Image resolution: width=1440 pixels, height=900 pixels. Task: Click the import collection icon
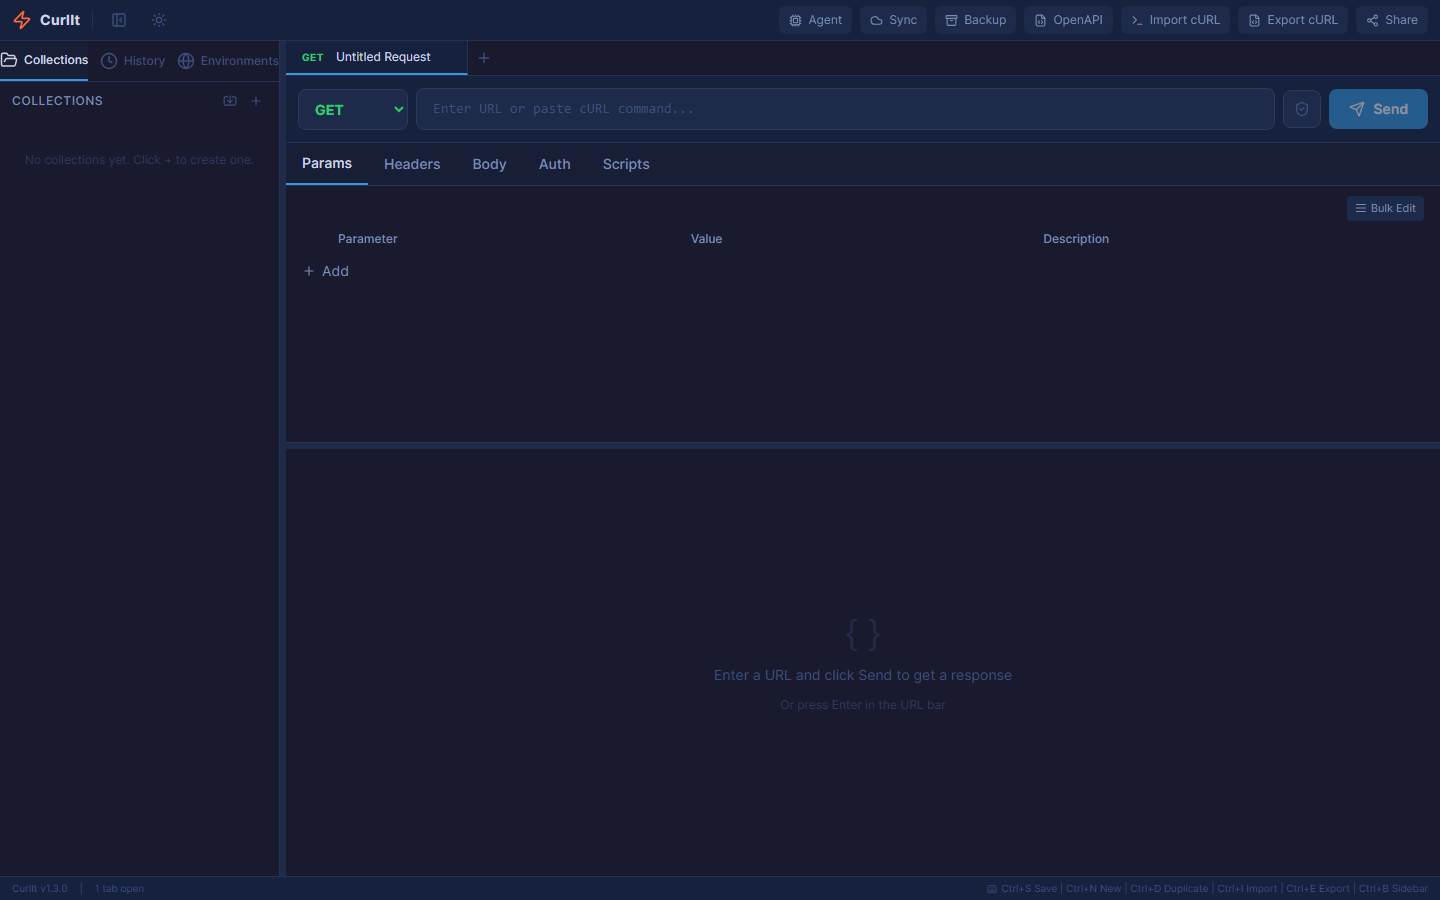pyautogui.click(x=230, y=101)
